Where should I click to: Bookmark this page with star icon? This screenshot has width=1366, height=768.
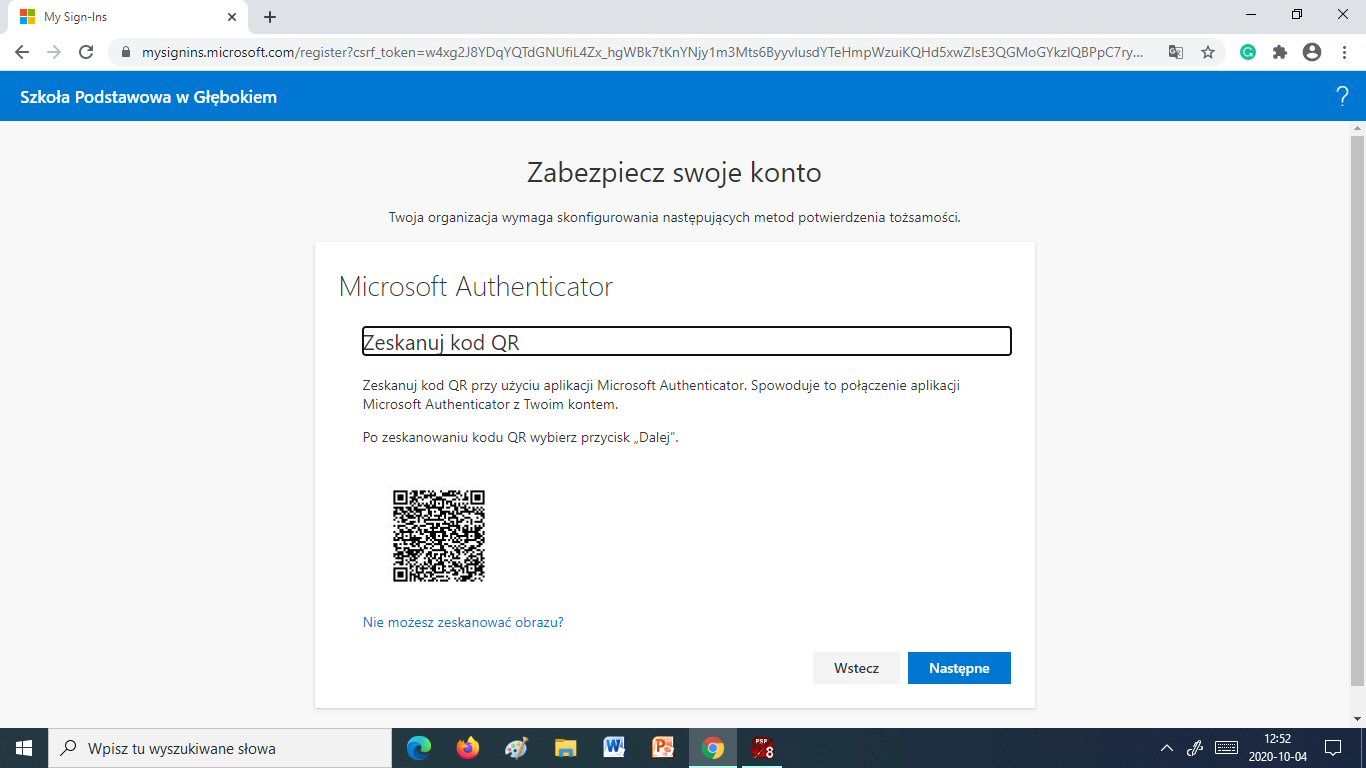pos(1208,52)
